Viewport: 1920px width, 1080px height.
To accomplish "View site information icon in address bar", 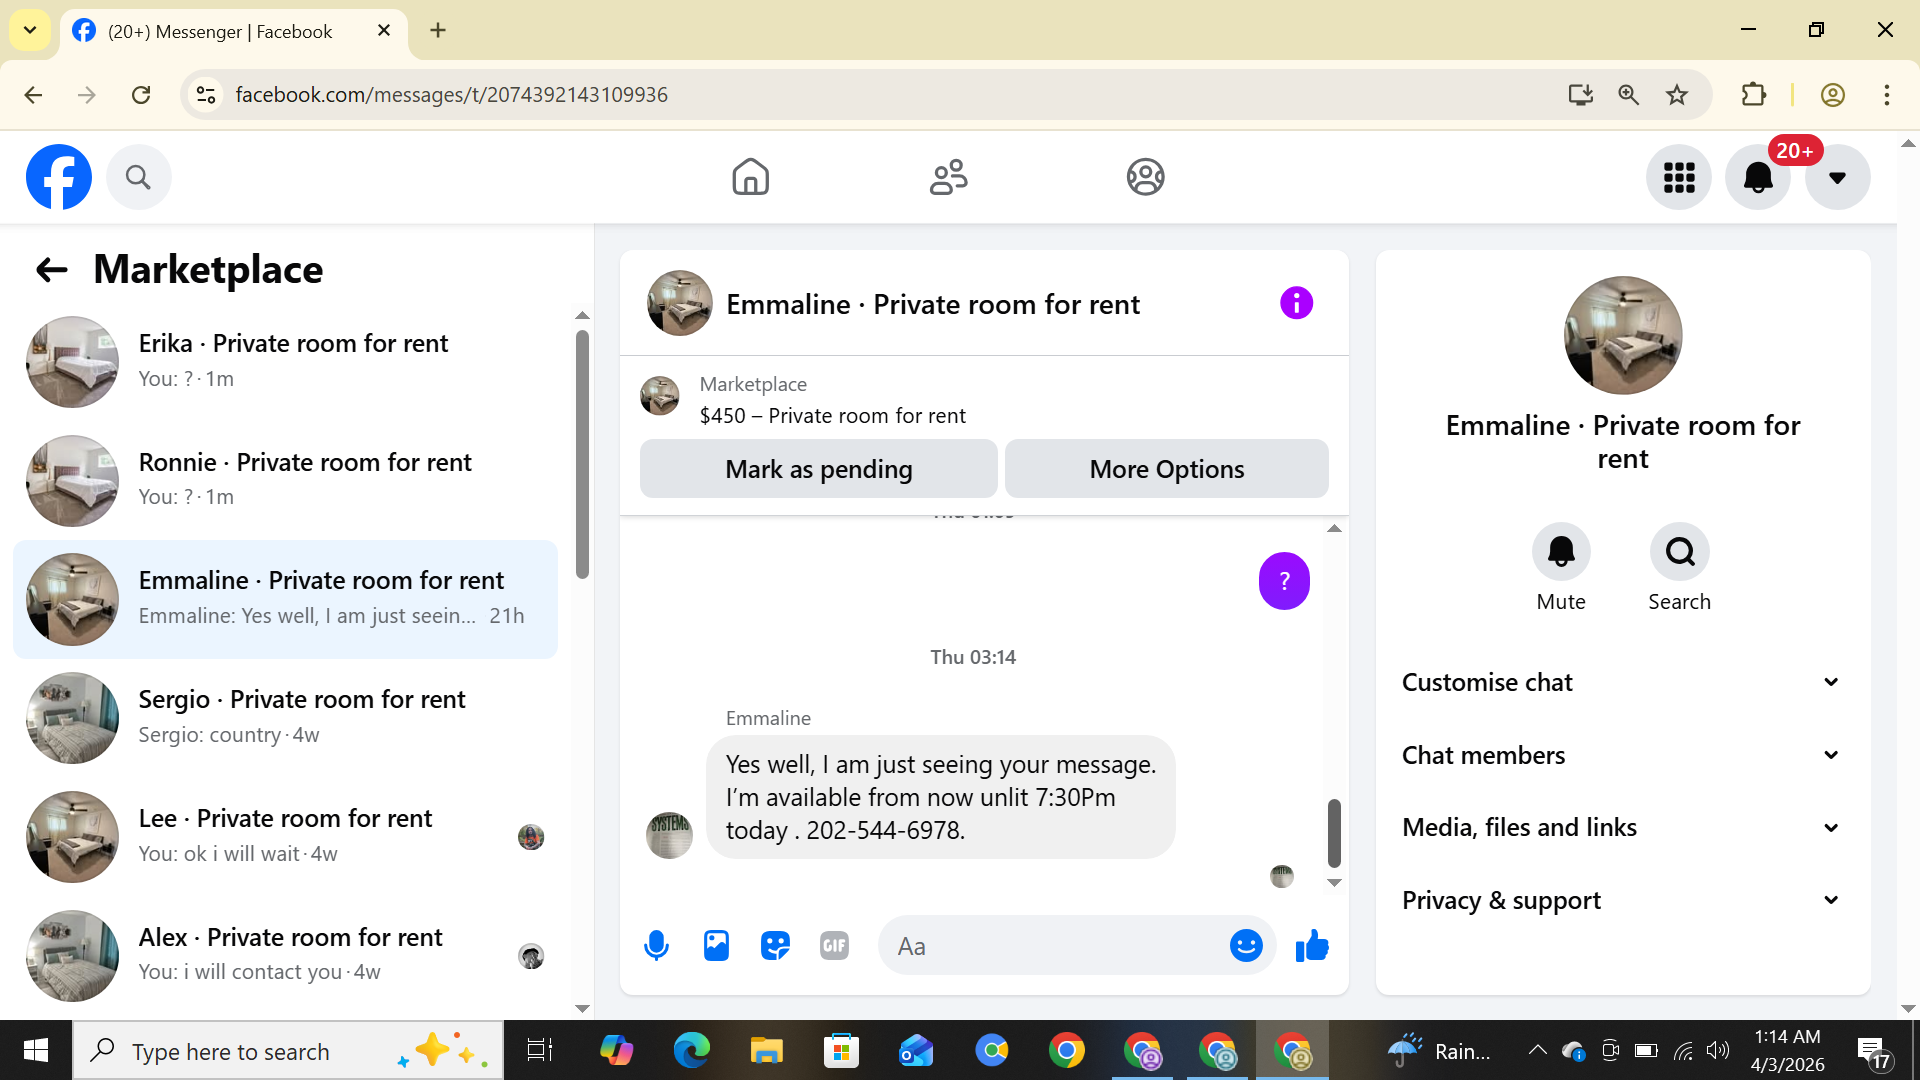I will click(206, 95).
